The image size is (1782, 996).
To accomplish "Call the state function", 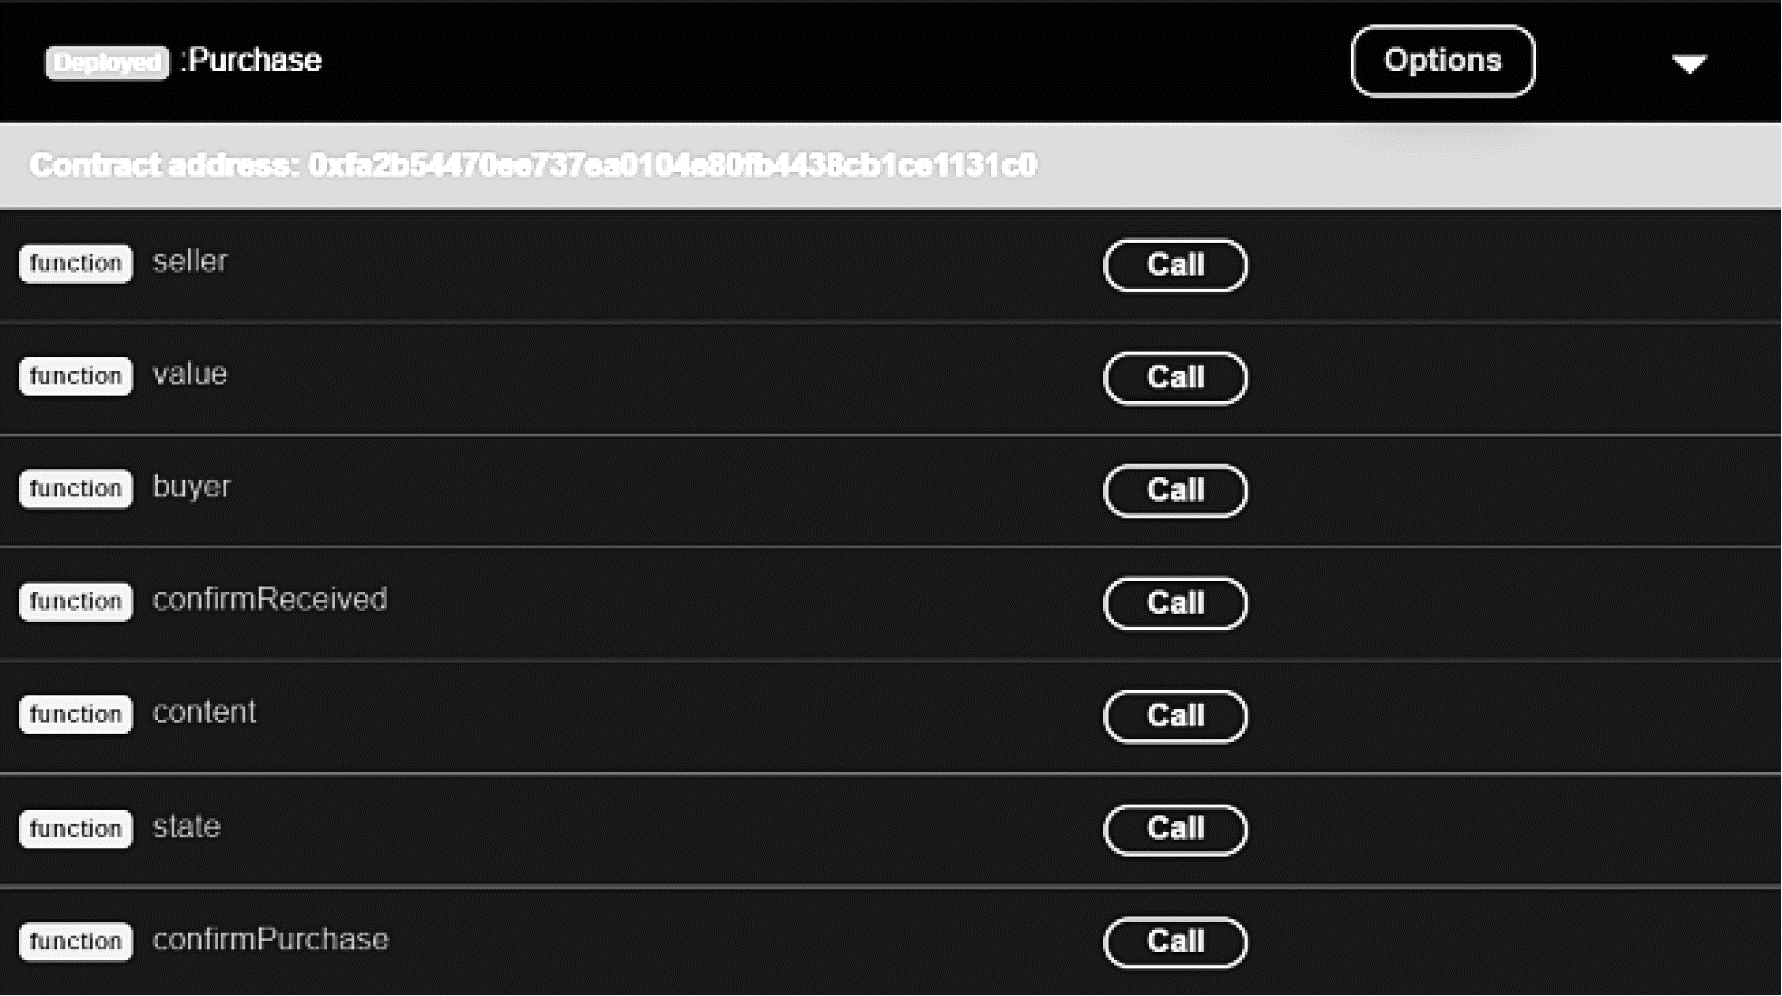I will click(1175, 829).
